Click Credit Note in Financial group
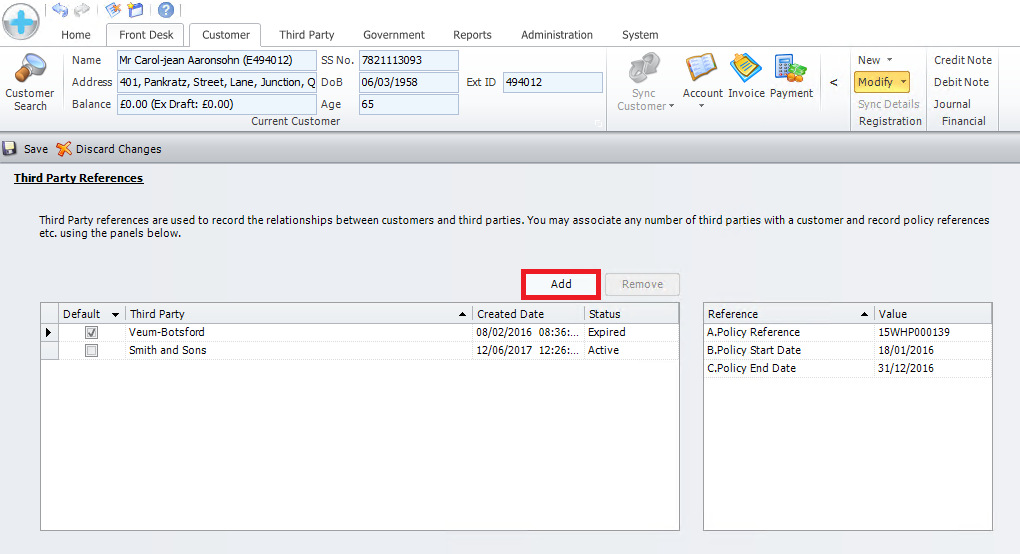Viewport: 1020px width, 554px height. pyautogui.click(x=961, y=60)
